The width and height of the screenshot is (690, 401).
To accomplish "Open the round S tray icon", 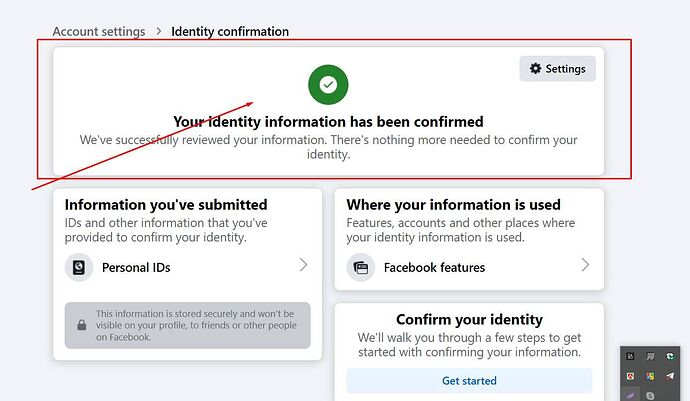I will tap(650, 395).
